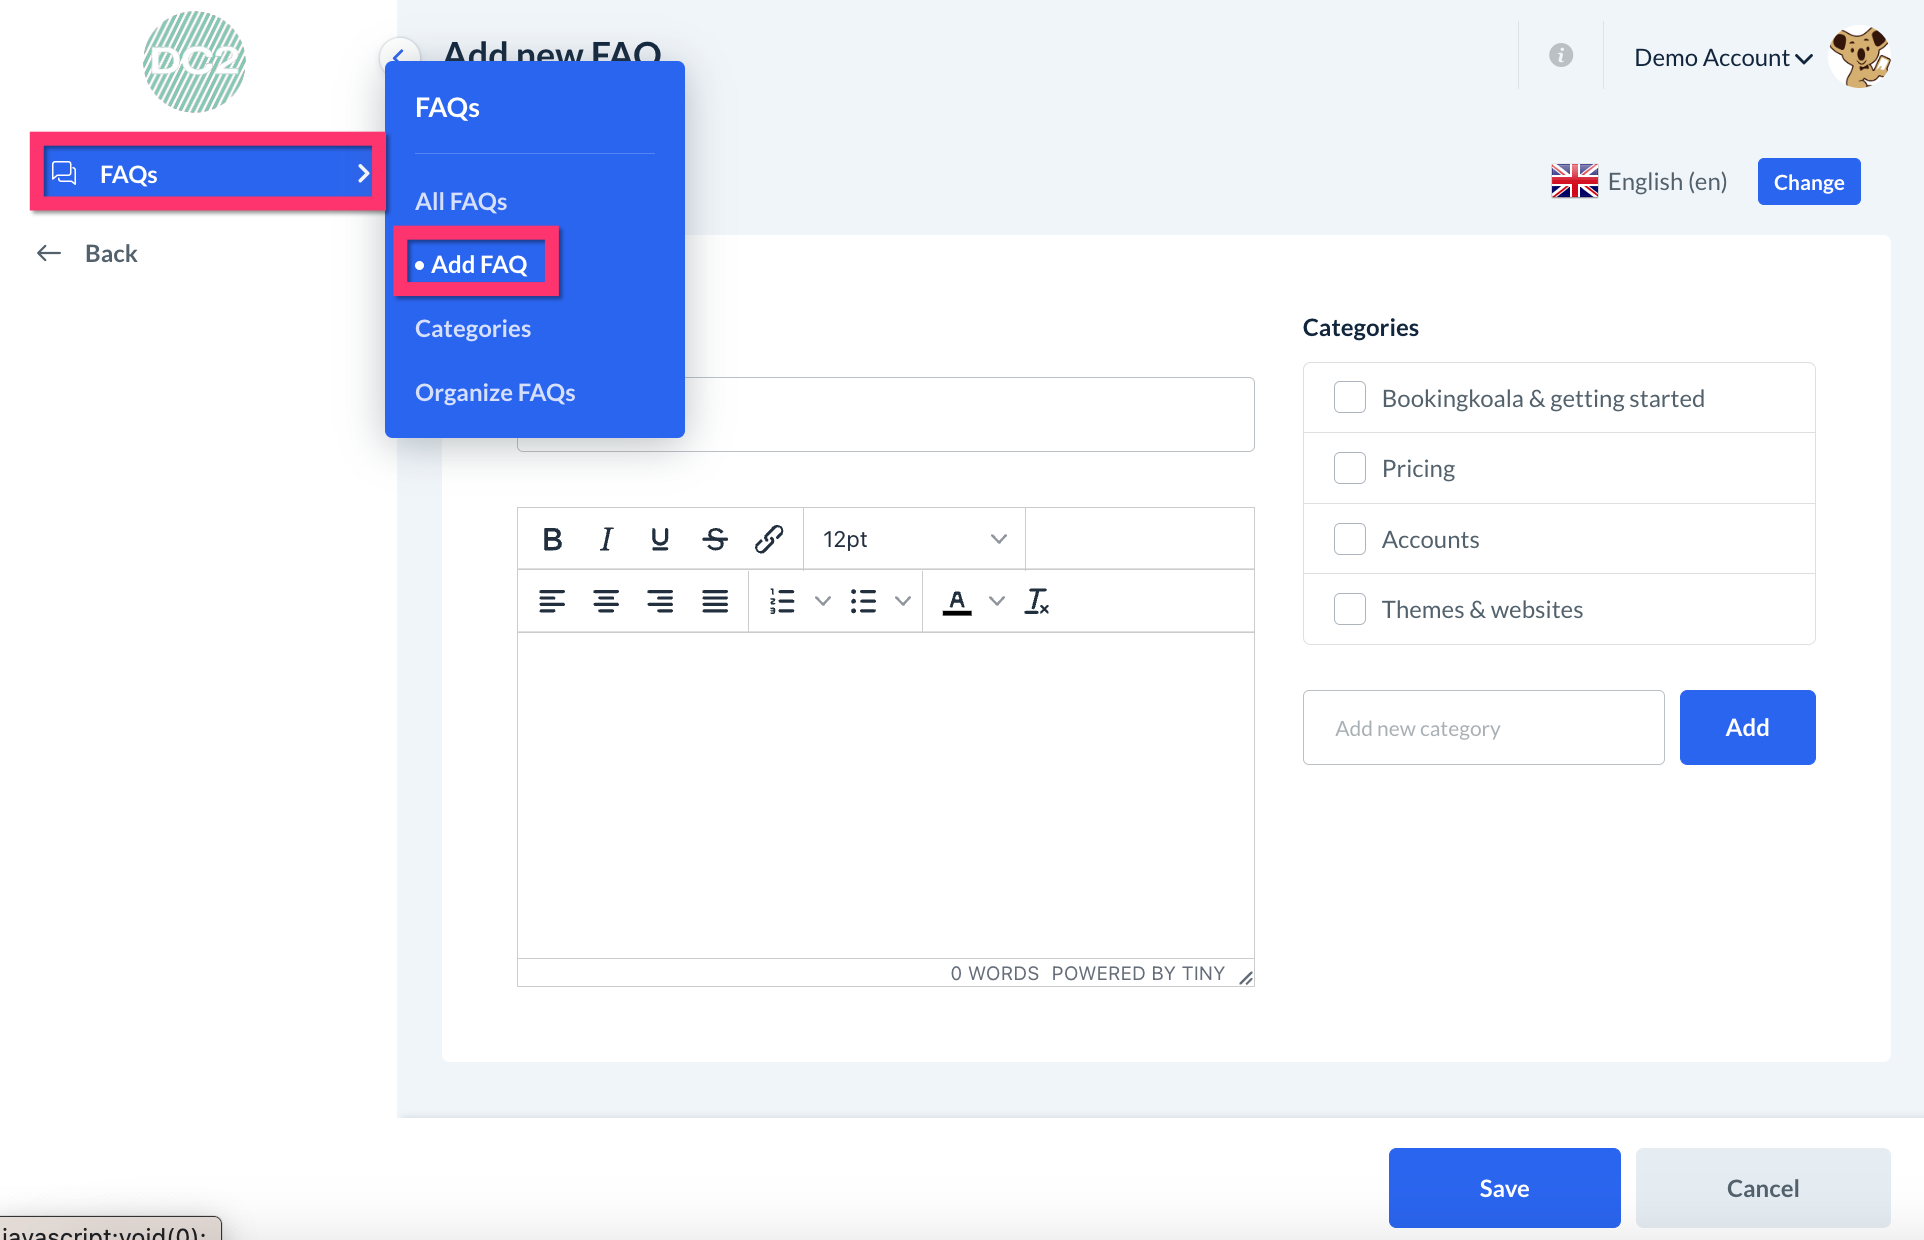The image size is (1924, 1240).
Task: Tick the Accounts category checkbox
Action: 1350,540
